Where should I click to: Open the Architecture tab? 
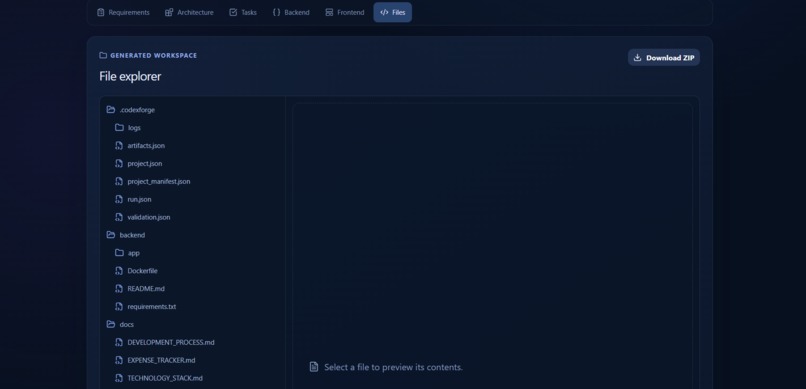(x=189, y=12)
